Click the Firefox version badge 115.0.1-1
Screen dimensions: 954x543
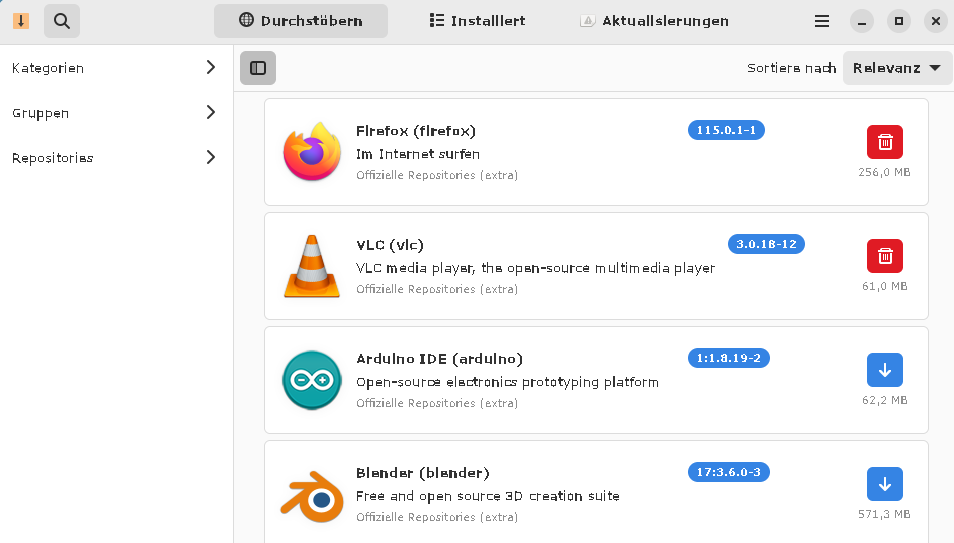click(726, 130)
